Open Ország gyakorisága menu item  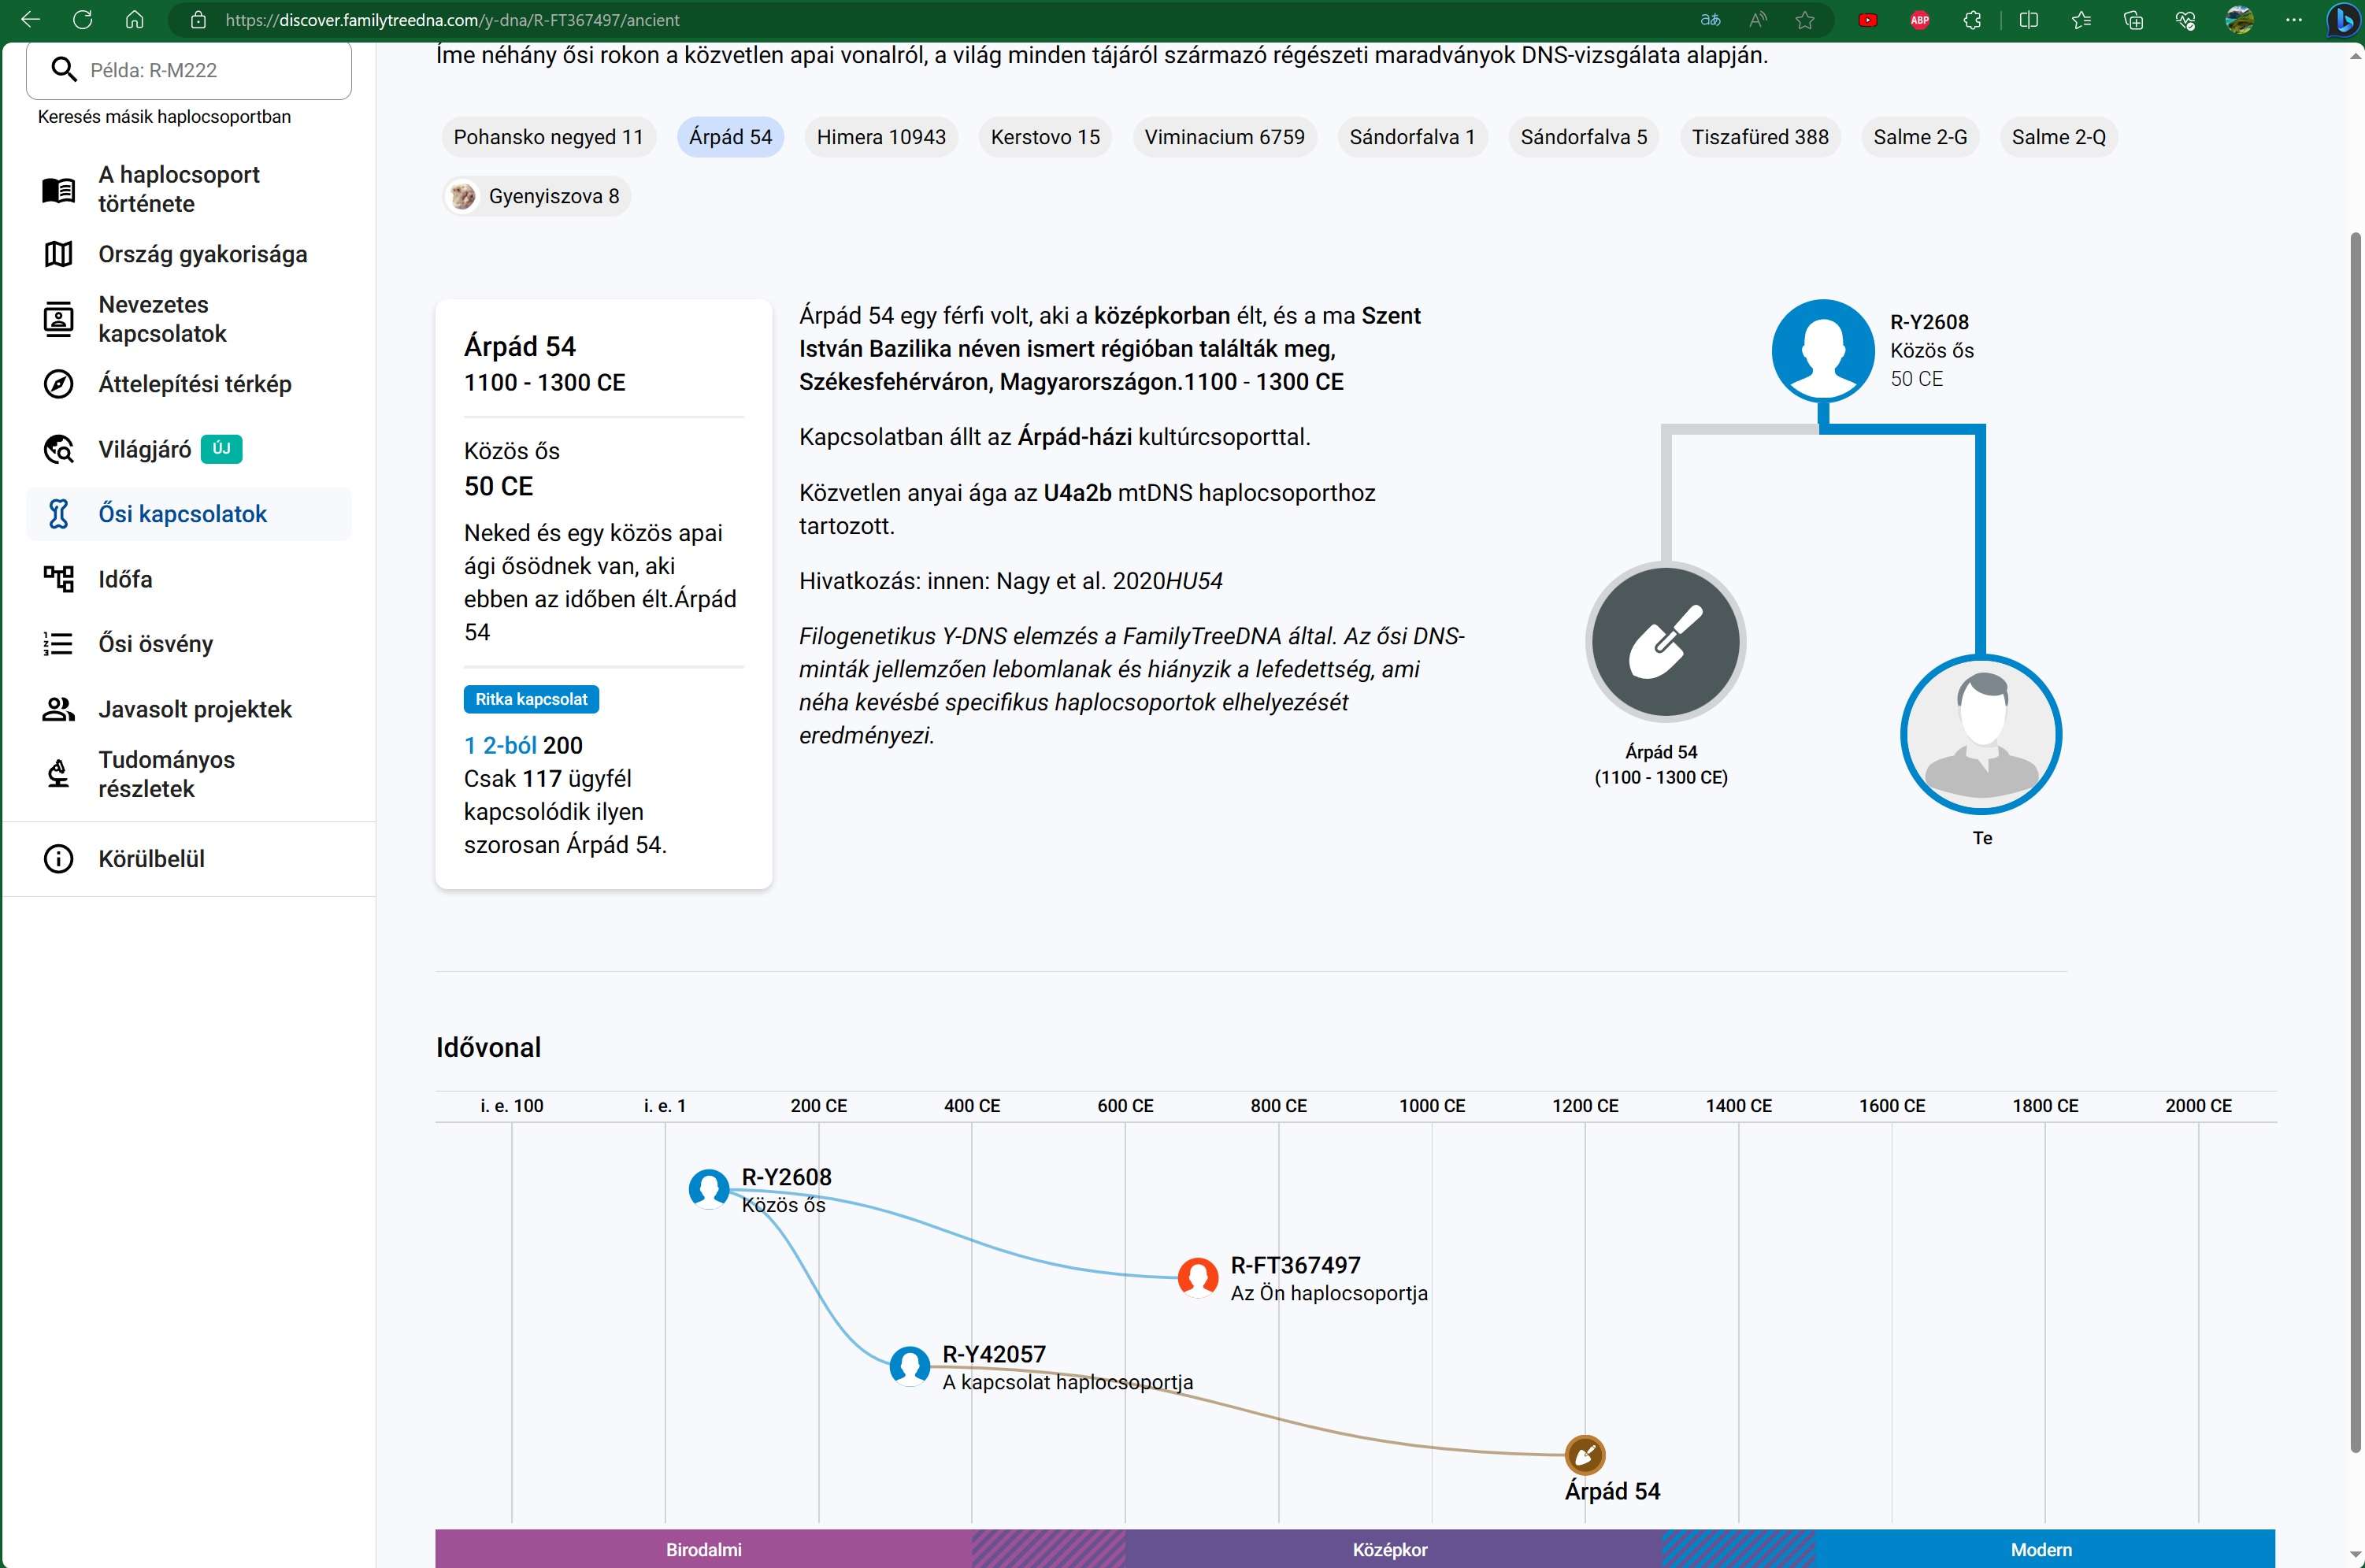(x=188, y=254)
